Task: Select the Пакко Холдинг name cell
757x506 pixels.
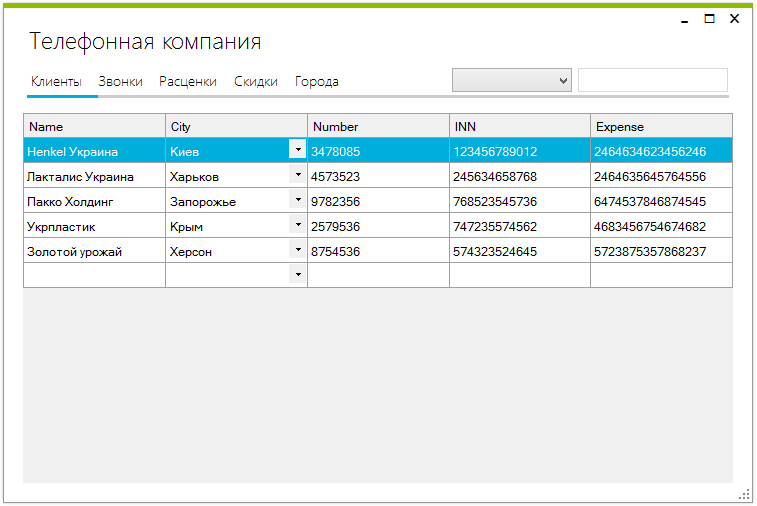Action: click(95, 201)
